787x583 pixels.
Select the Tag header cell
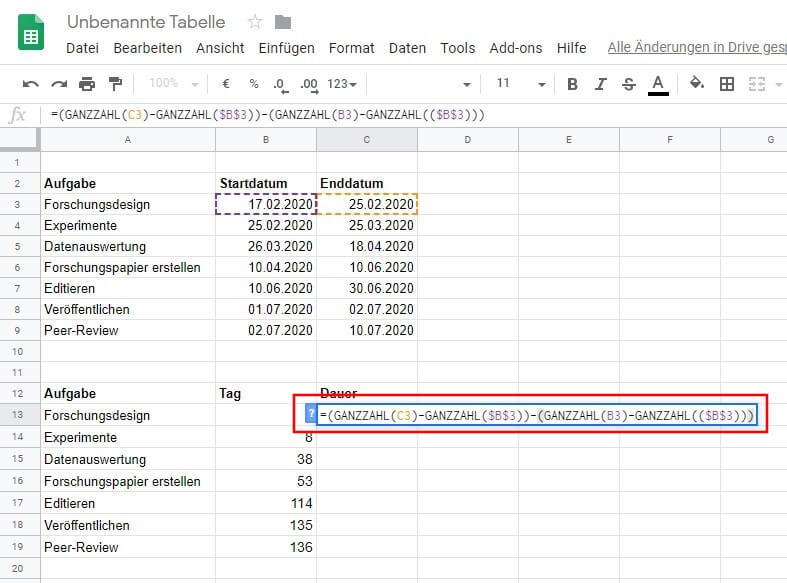click(x=266, y=393)
